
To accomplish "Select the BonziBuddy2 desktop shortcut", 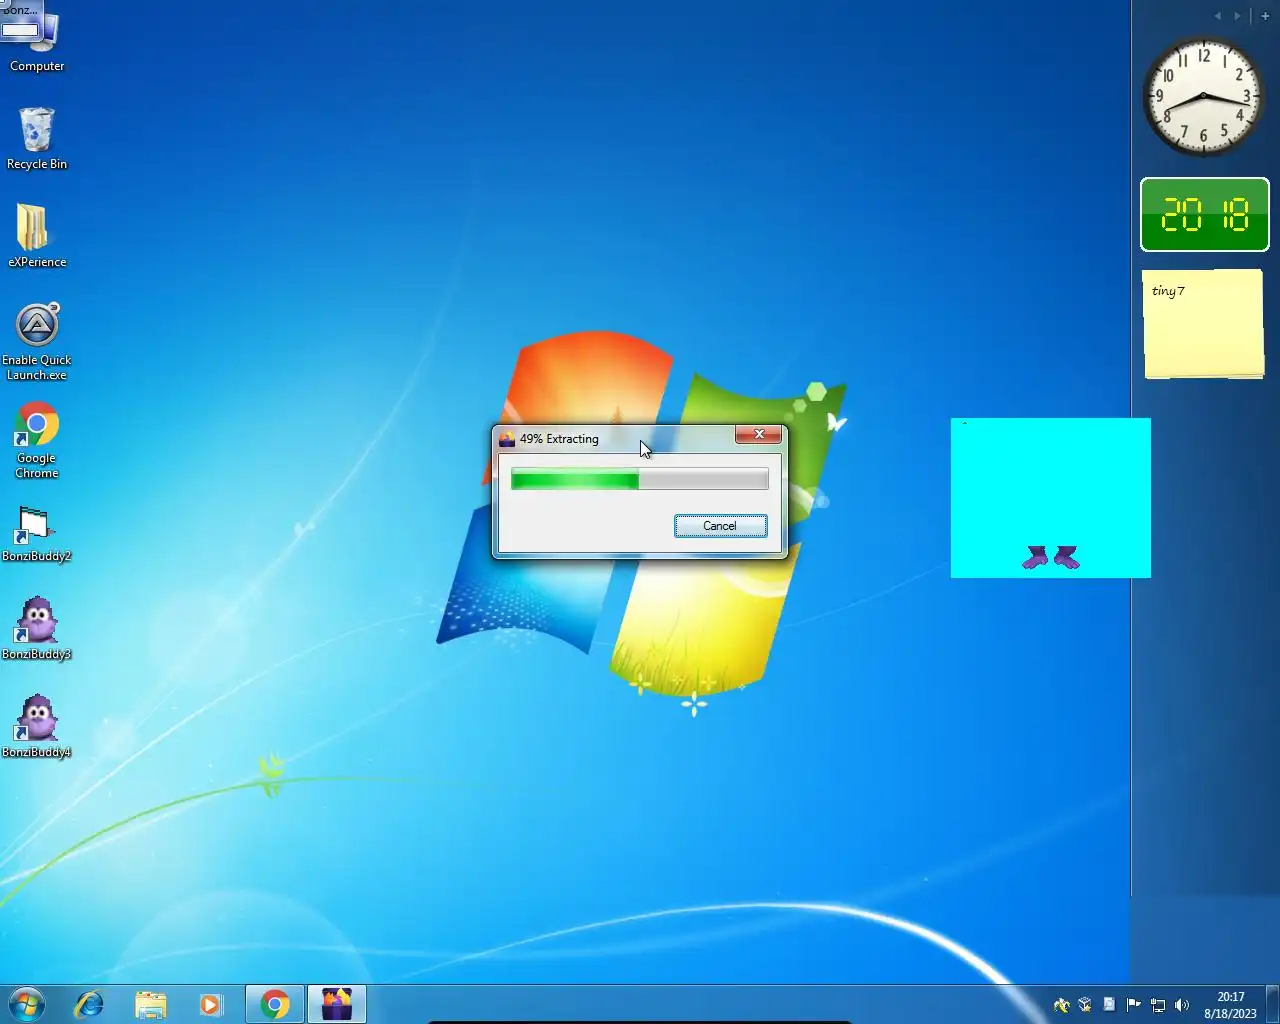I will (x=37, y=533).
